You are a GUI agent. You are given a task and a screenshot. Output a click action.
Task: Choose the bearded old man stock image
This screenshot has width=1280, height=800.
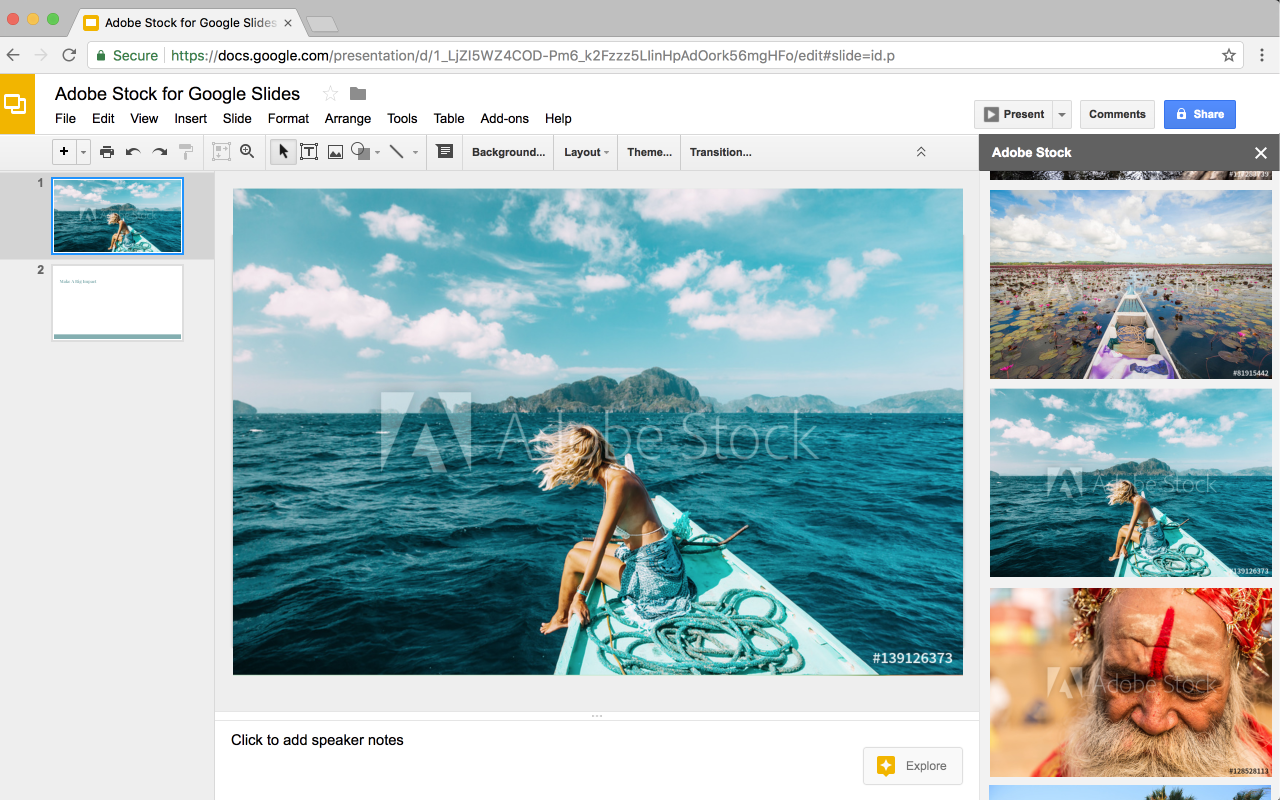(x=1131, y=682)
